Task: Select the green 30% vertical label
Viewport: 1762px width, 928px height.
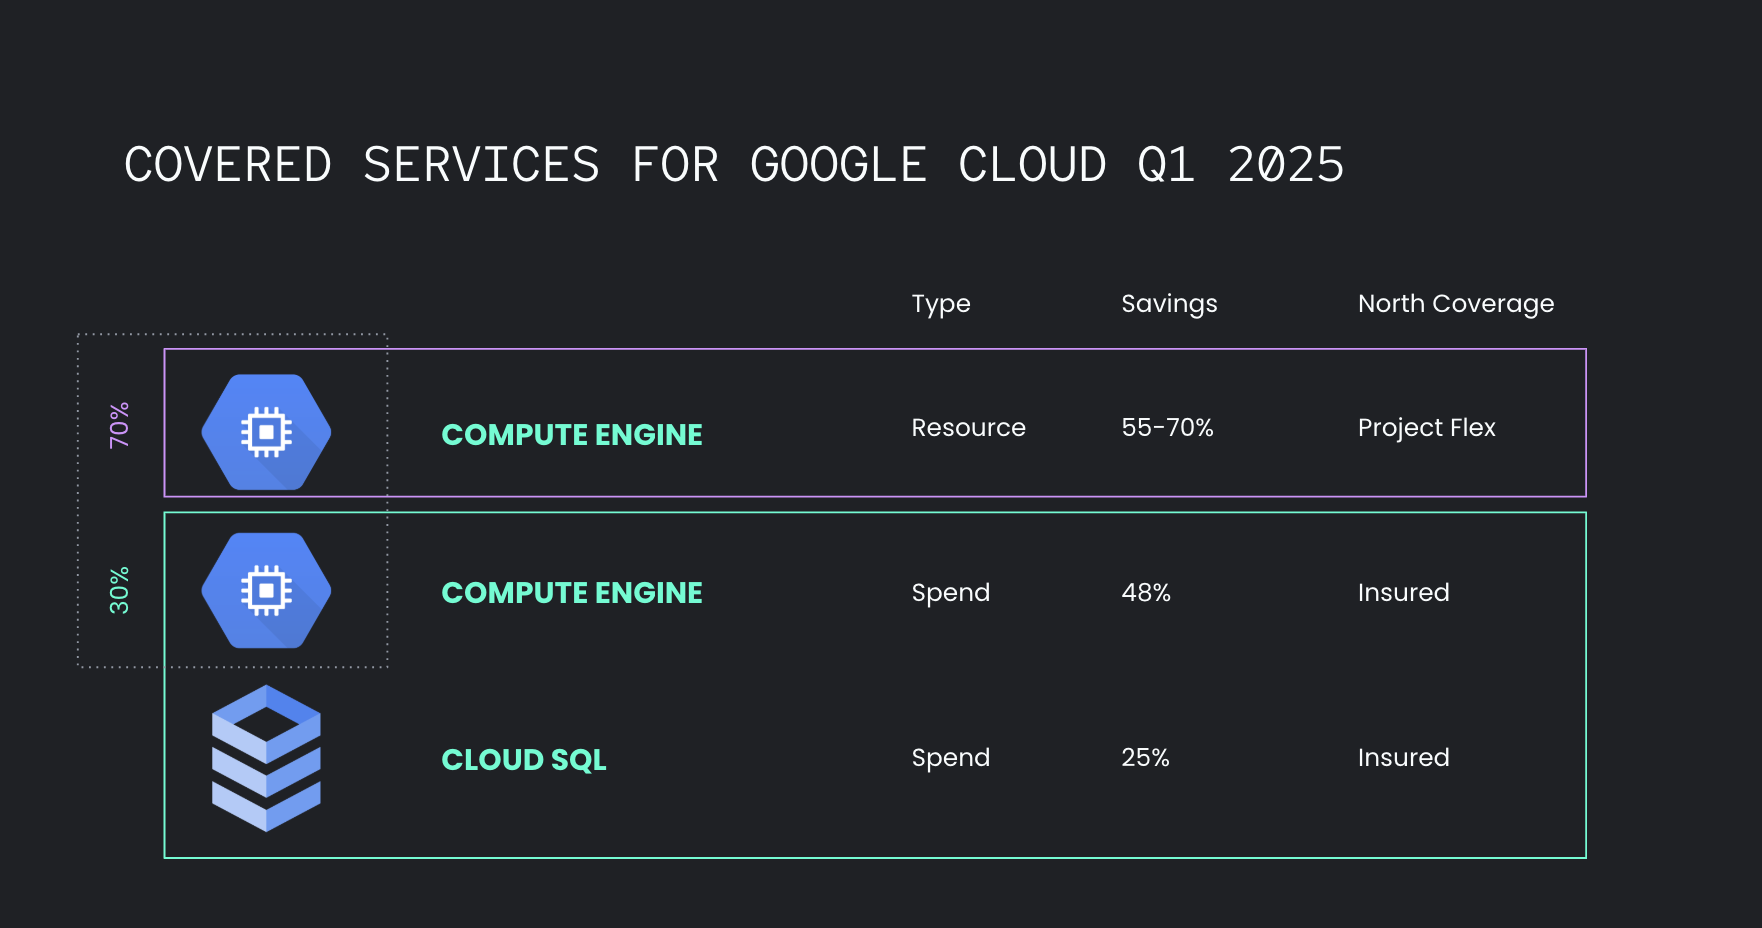Action: pos(119,590)
